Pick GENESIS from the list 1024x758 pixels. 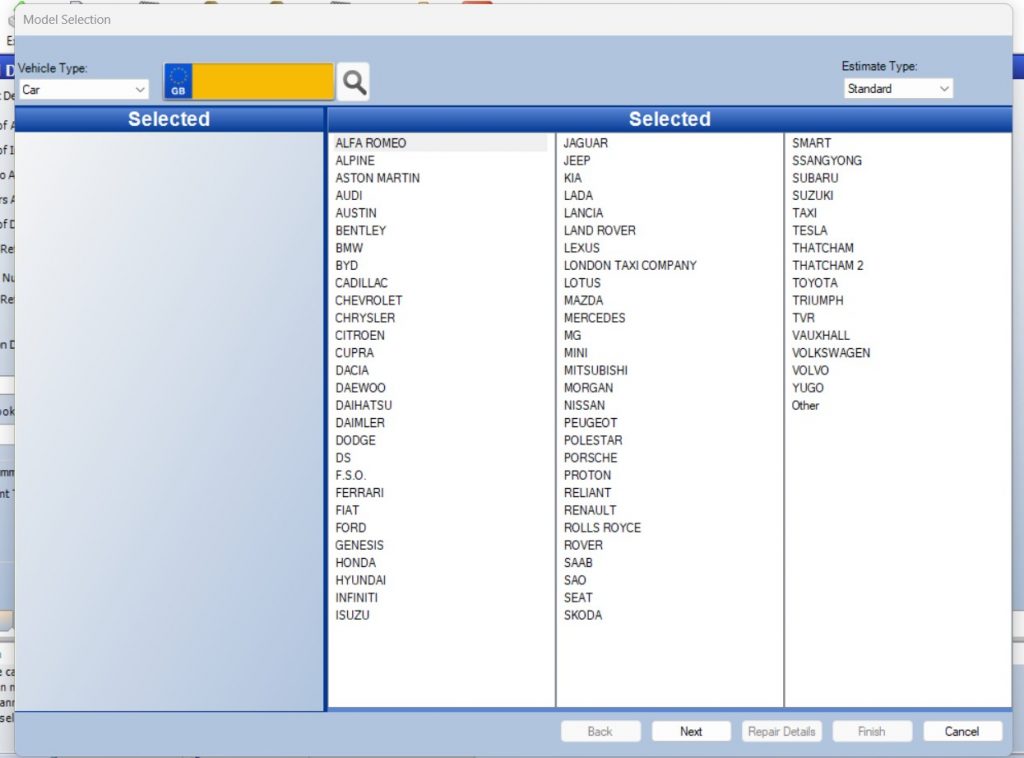coord(359,545)
